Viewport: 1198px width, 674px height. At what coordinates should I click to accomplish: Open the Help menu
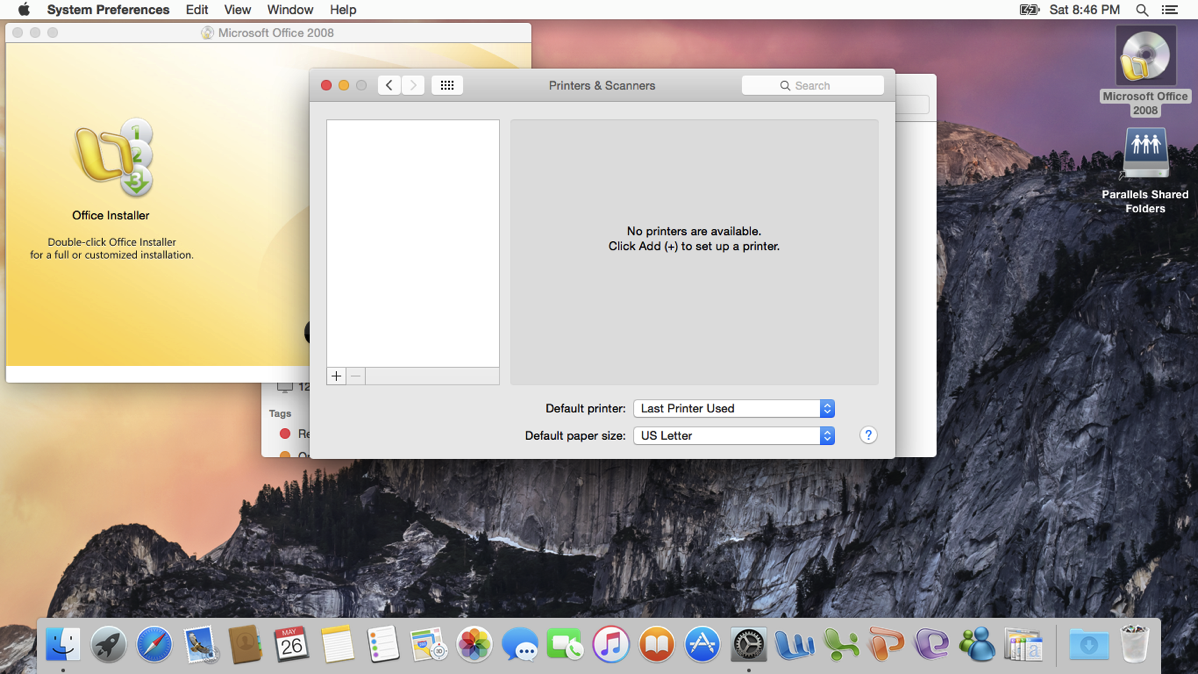point(343,10)
